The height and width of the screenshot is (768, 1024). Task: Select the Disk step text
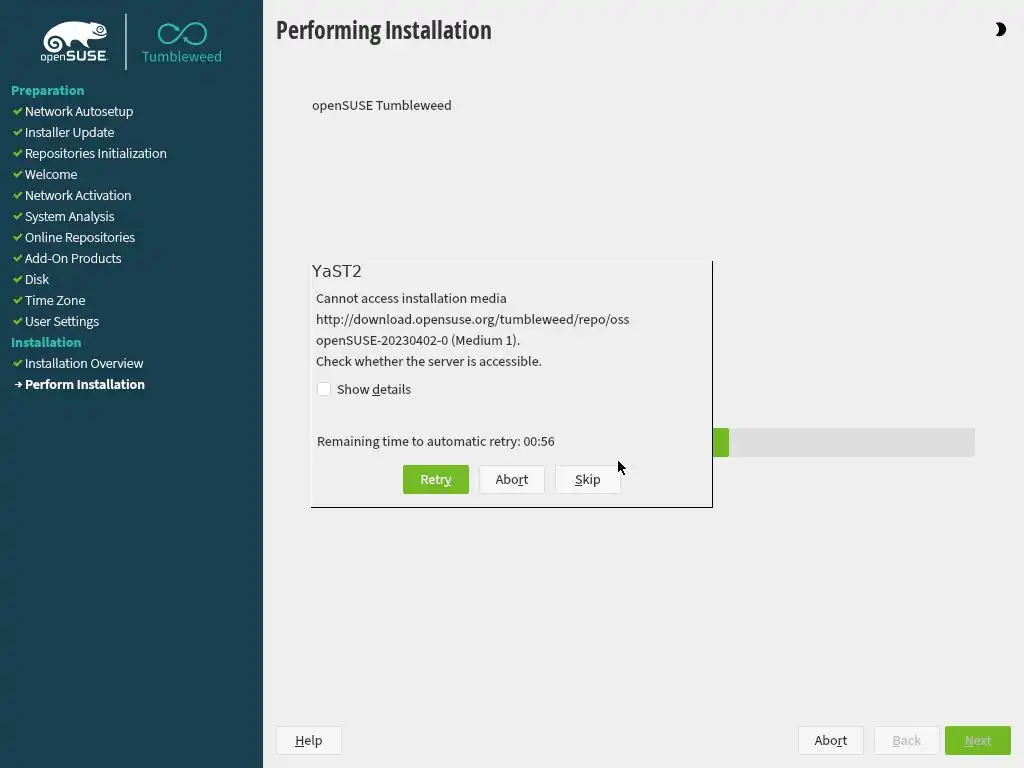[x=37, y=279]
